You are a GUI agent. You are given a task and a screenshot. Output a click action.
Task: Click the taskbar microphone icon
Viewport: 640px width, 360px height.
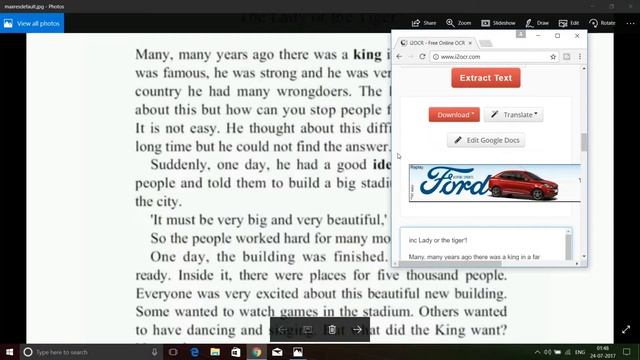[x=154, y=352]
